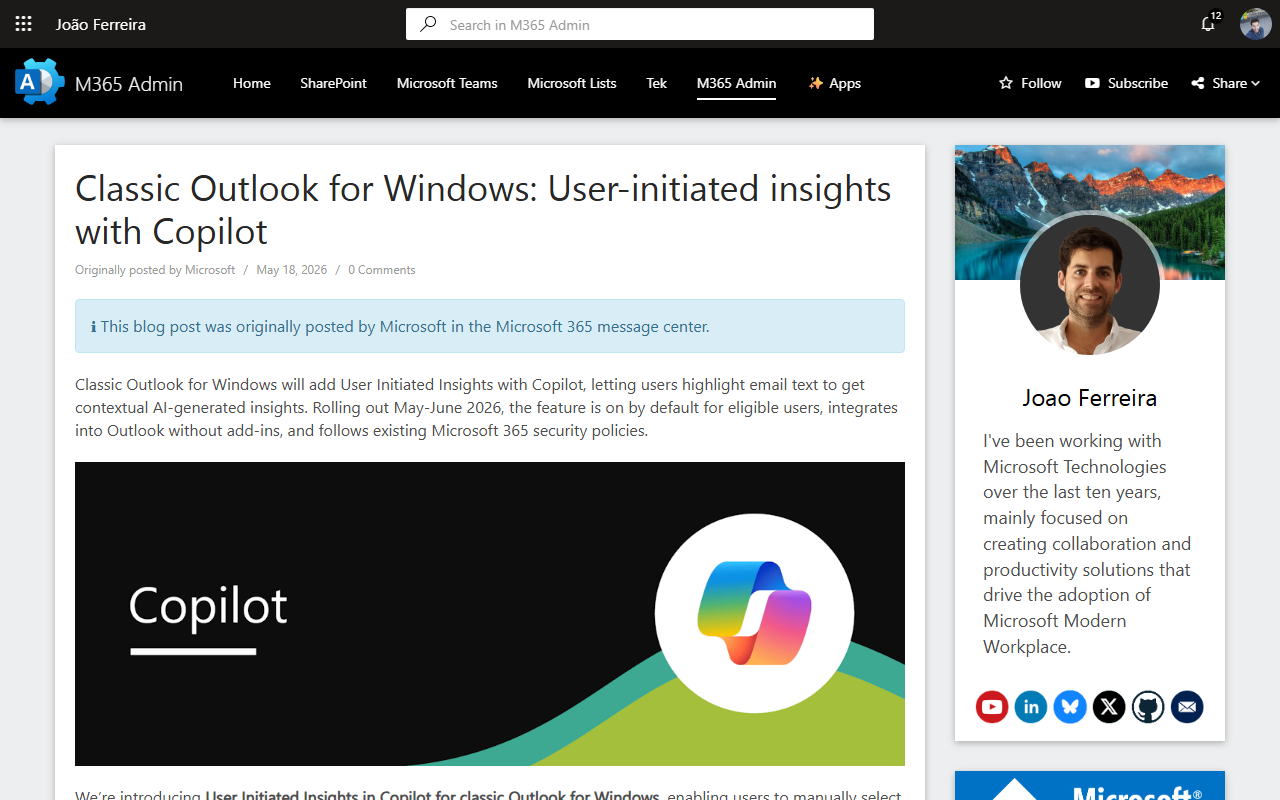Click the Copilot banner image
Screen dimensions: 1280x800
coord(490,614)
